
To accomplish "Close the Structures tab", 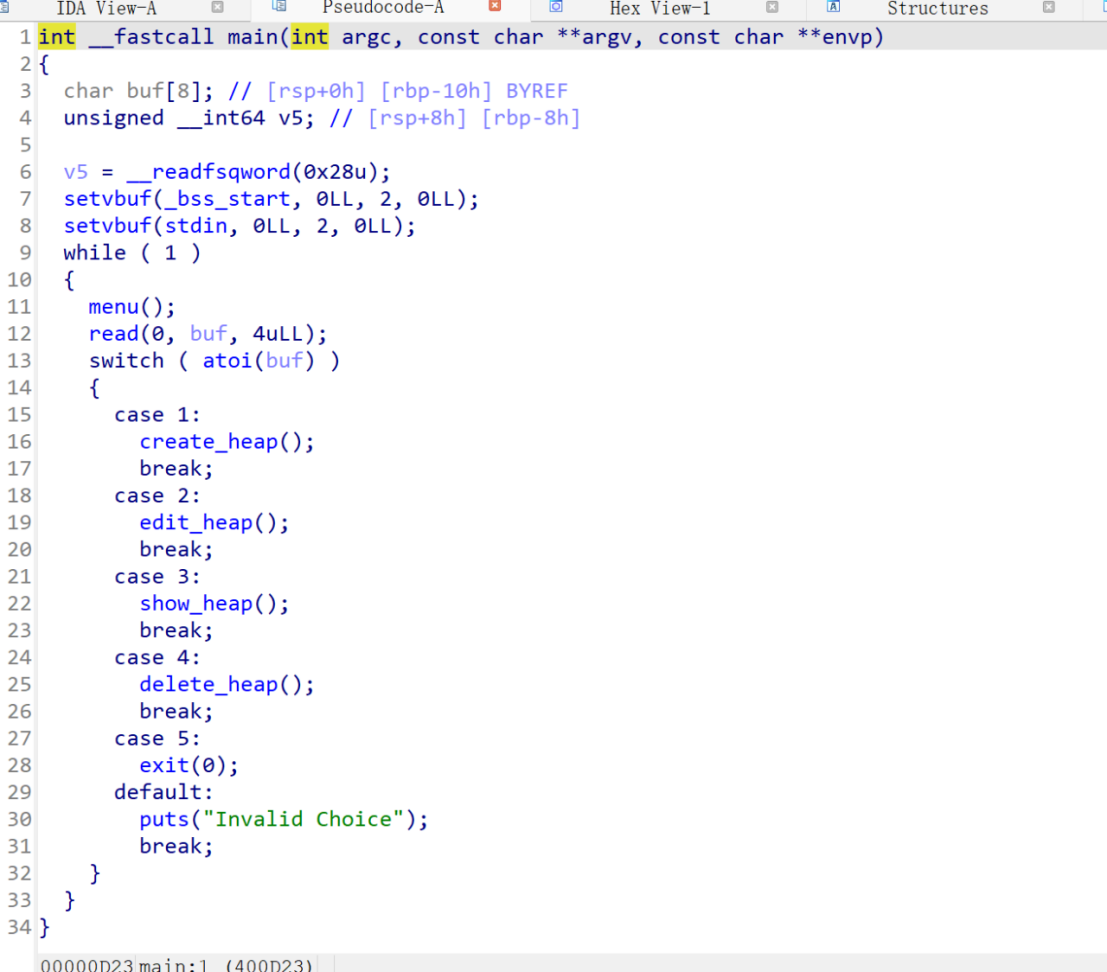I will [x=1048, y=8].
